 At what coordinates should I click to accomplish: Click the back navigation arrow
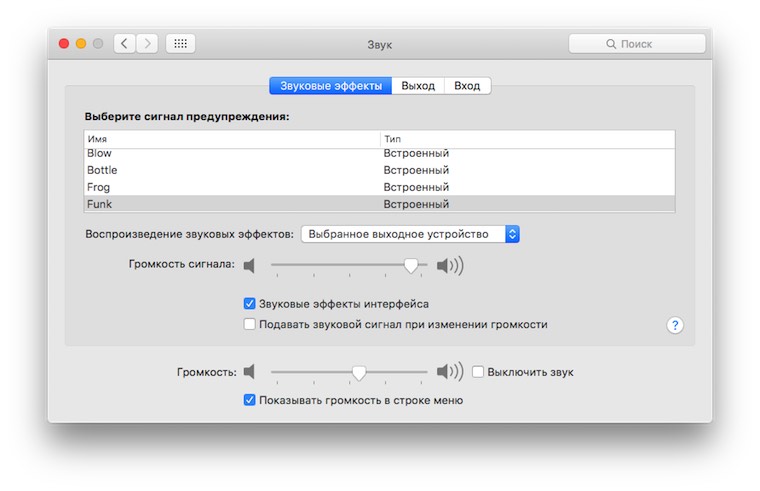tap(125, 44)
